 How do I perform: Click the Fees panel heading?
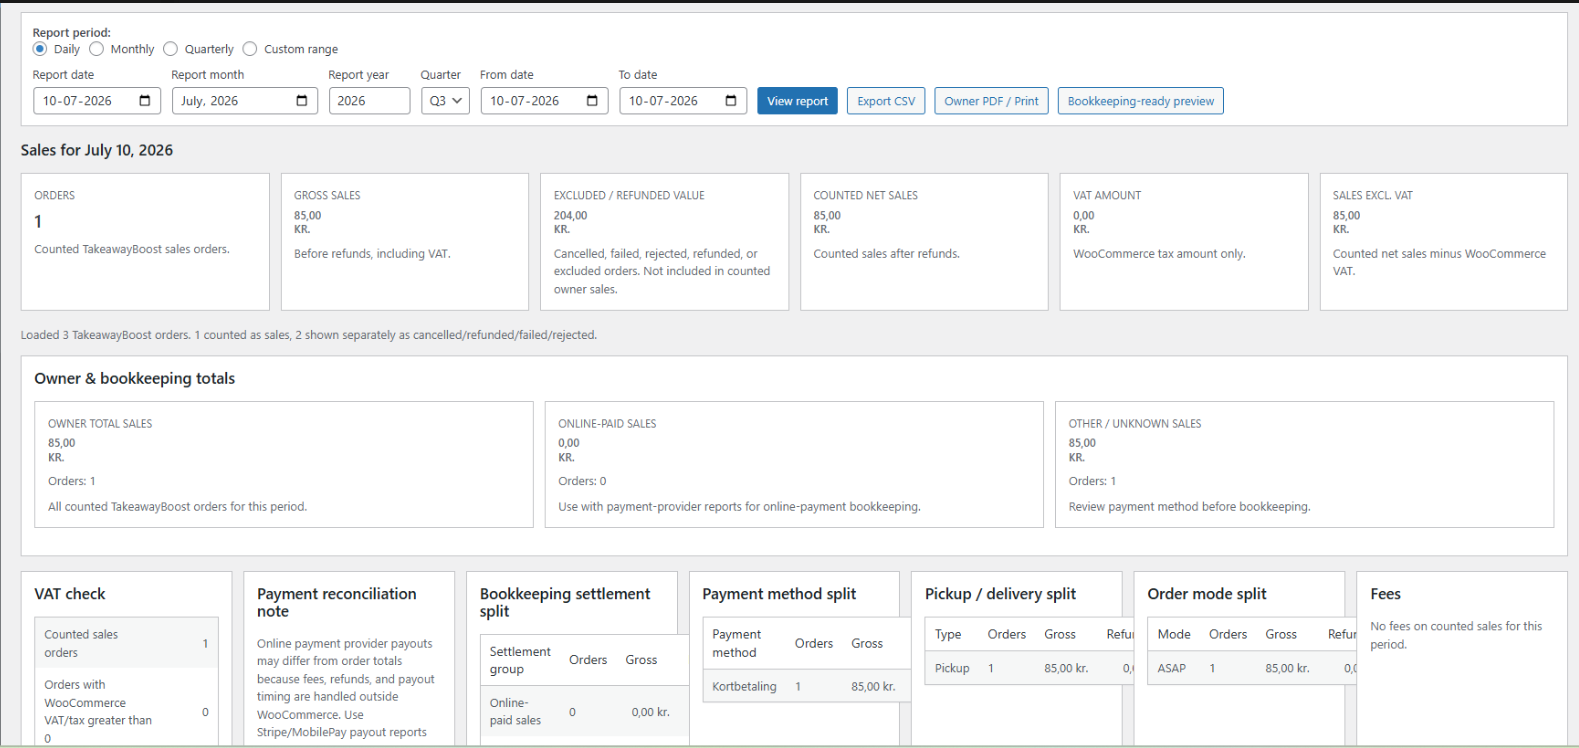click(1385, 594)
